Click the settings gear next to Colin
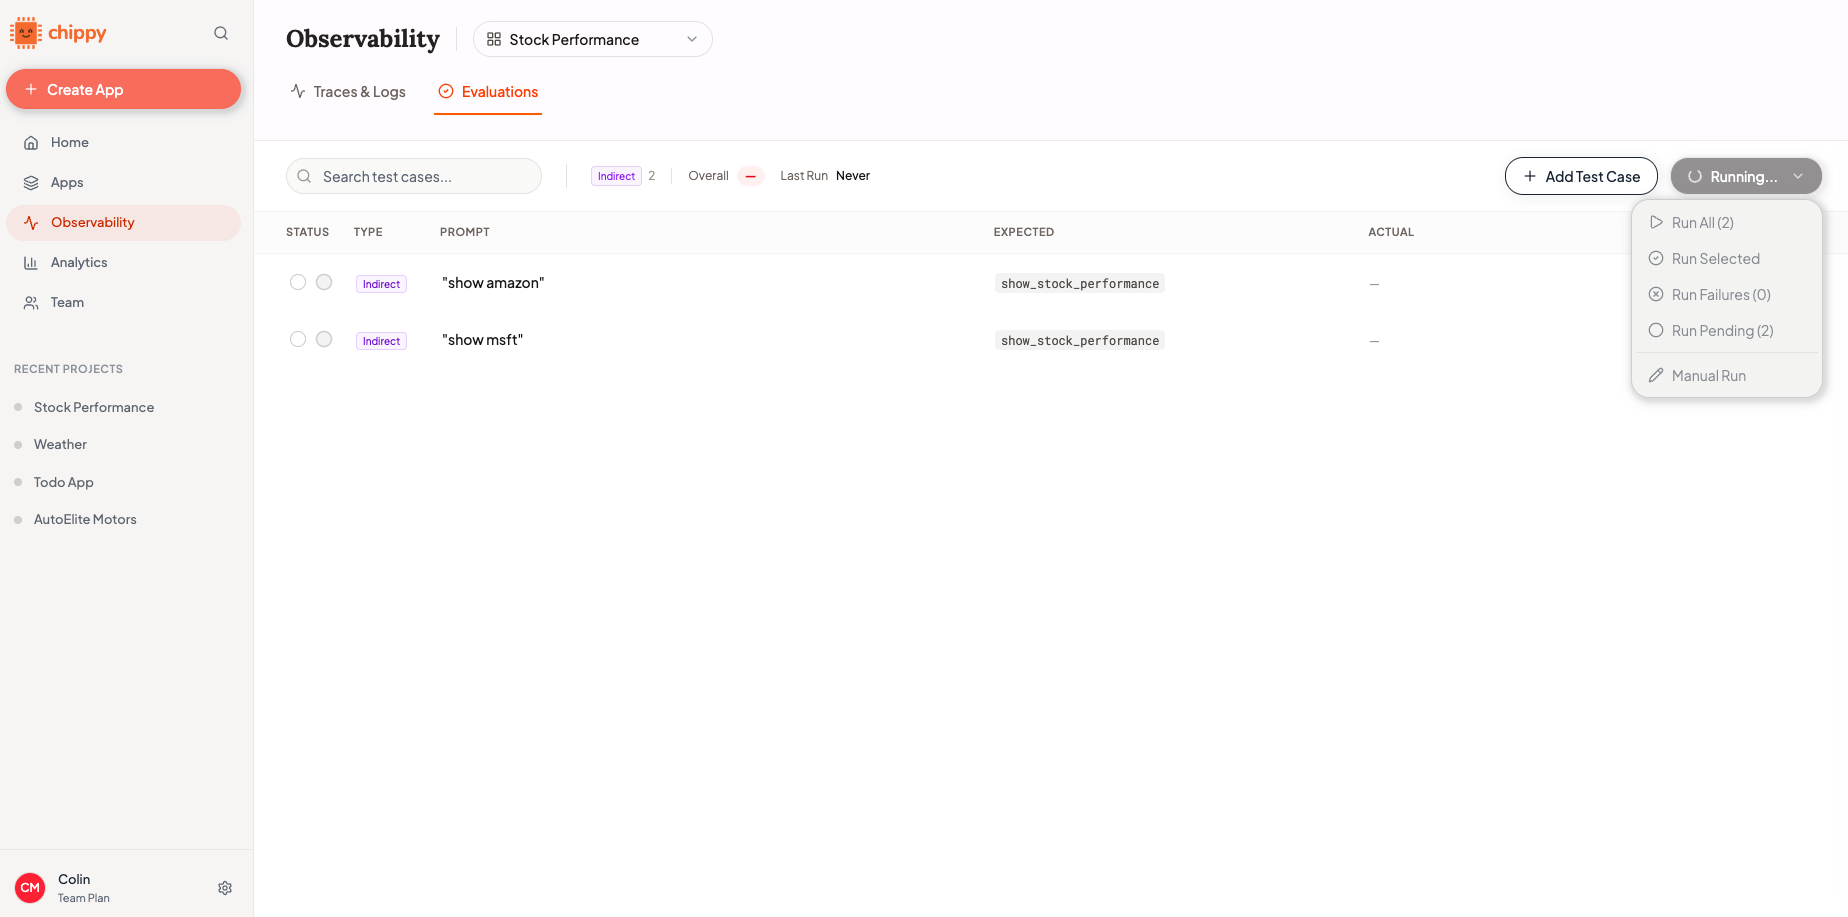The width and height of the screenshot is (1848, 917). [225, 888]
